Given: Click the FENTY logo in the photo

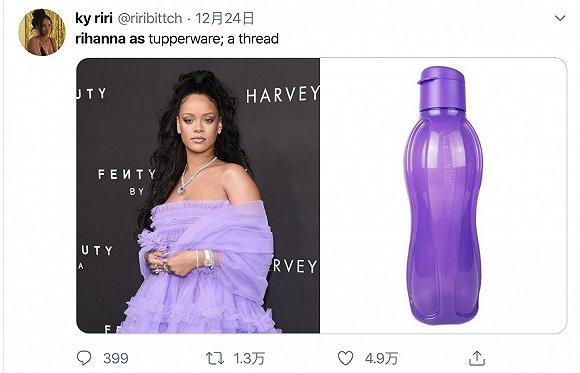Looking at the screenshot, I should (x=127, y=174).
